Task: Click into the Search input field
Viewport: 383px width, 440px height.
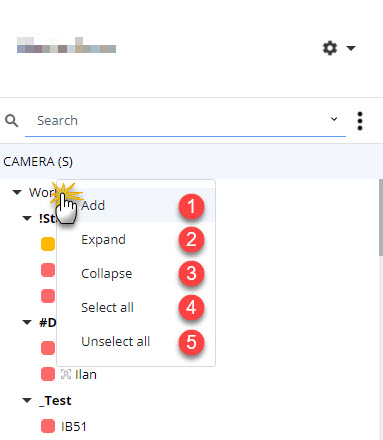Action: tap(177, 121)
